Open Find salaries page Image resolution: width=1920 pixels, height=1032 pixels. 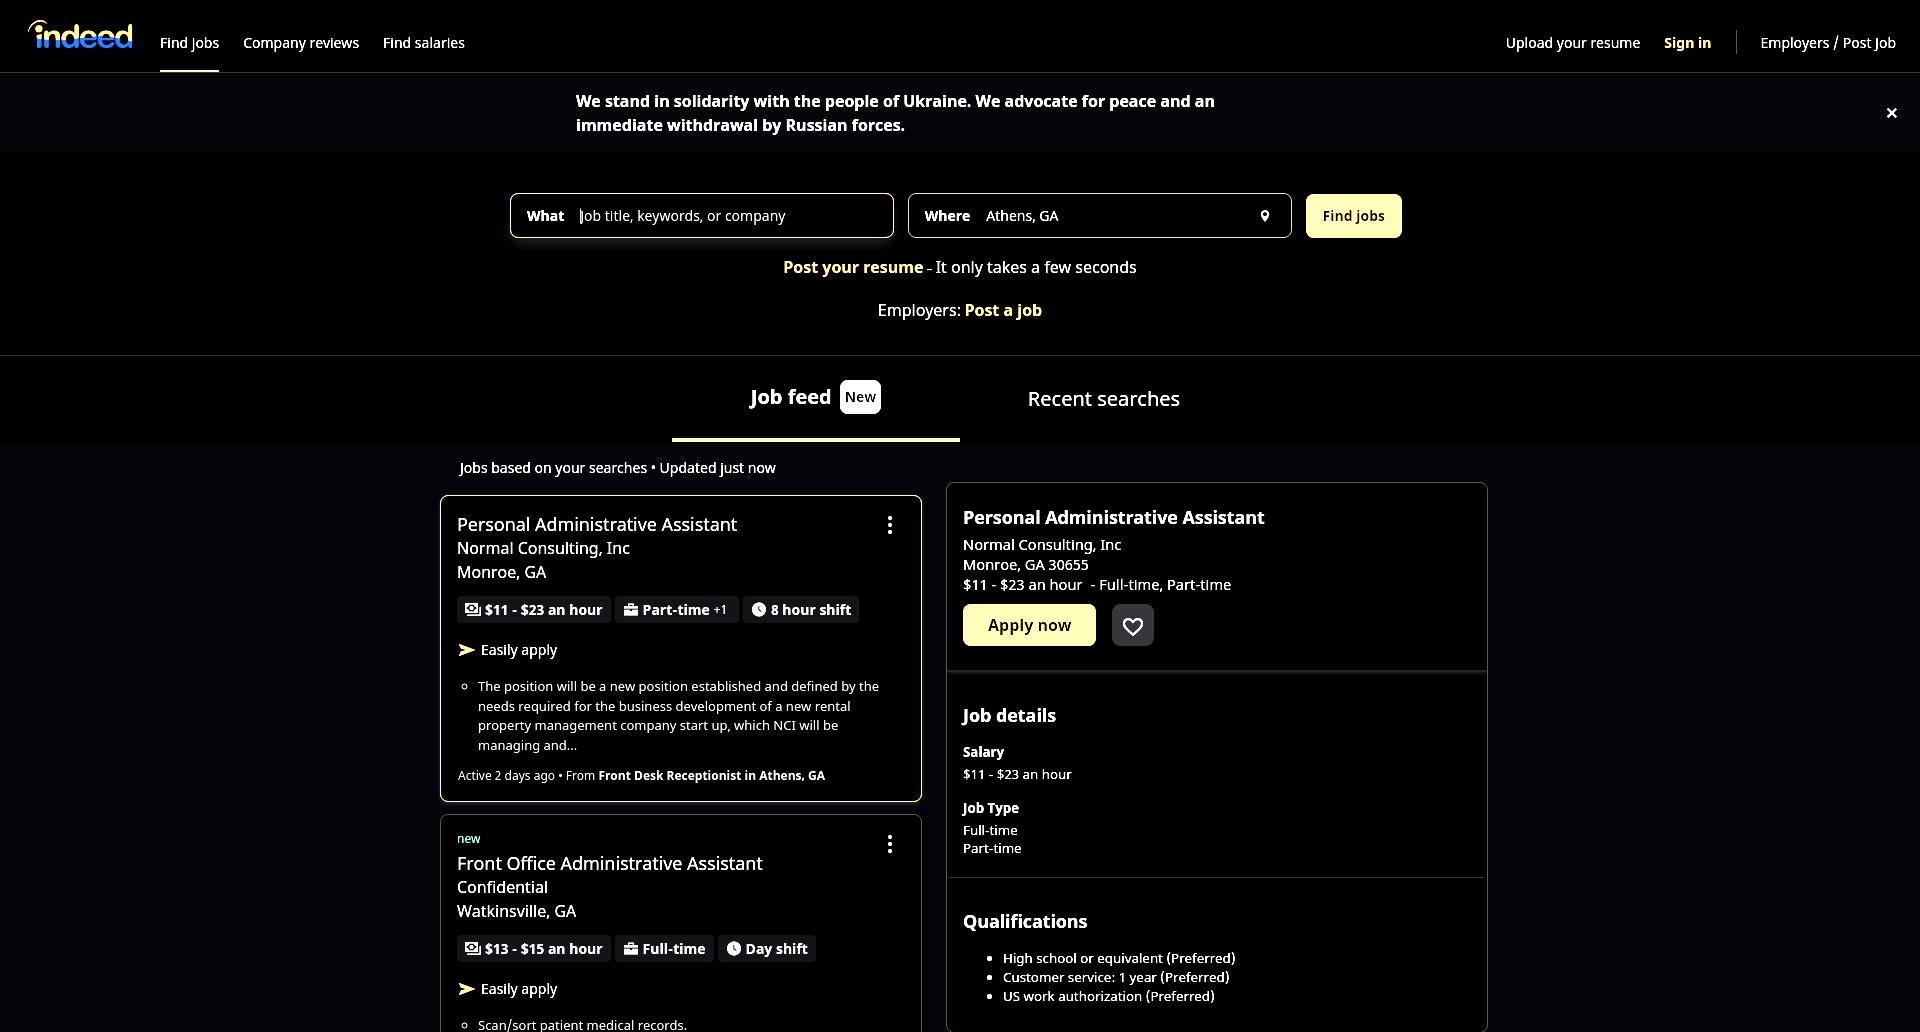click(x=424, y=43)
